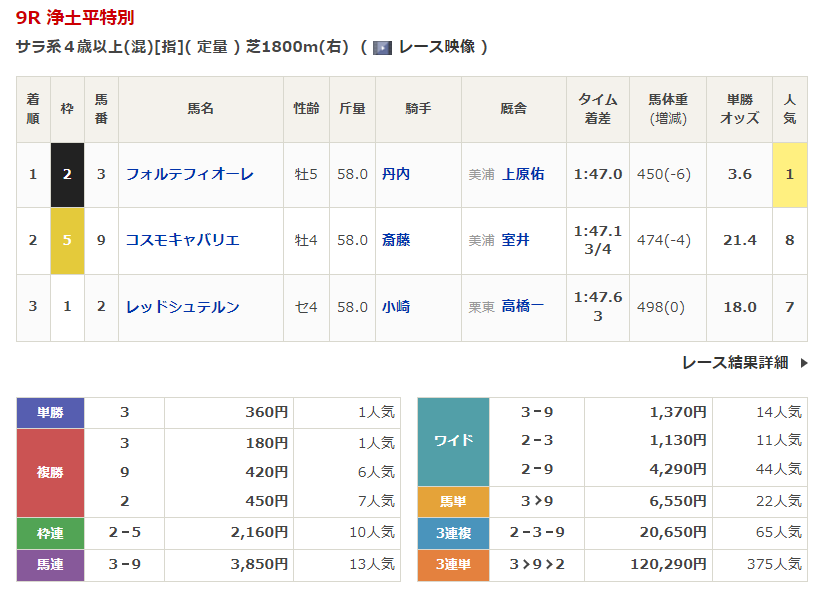
Task: Open the レース結果詳細 detailed results link
Action: coord(735,363)
